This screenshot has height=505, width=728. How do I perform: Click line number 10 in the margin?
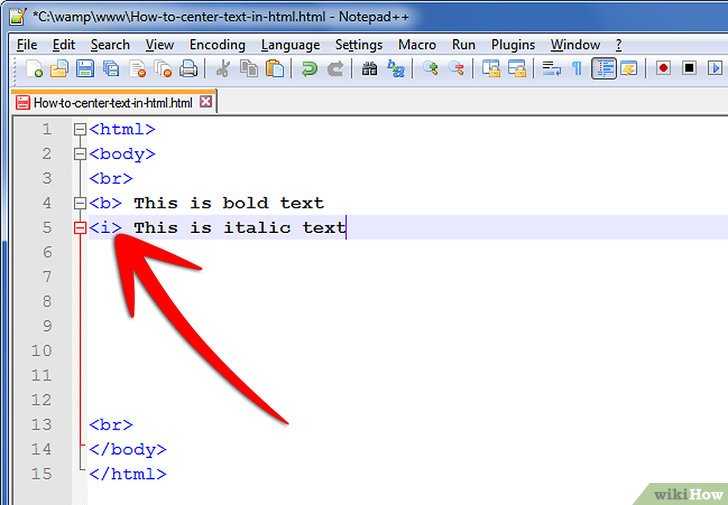41,350
